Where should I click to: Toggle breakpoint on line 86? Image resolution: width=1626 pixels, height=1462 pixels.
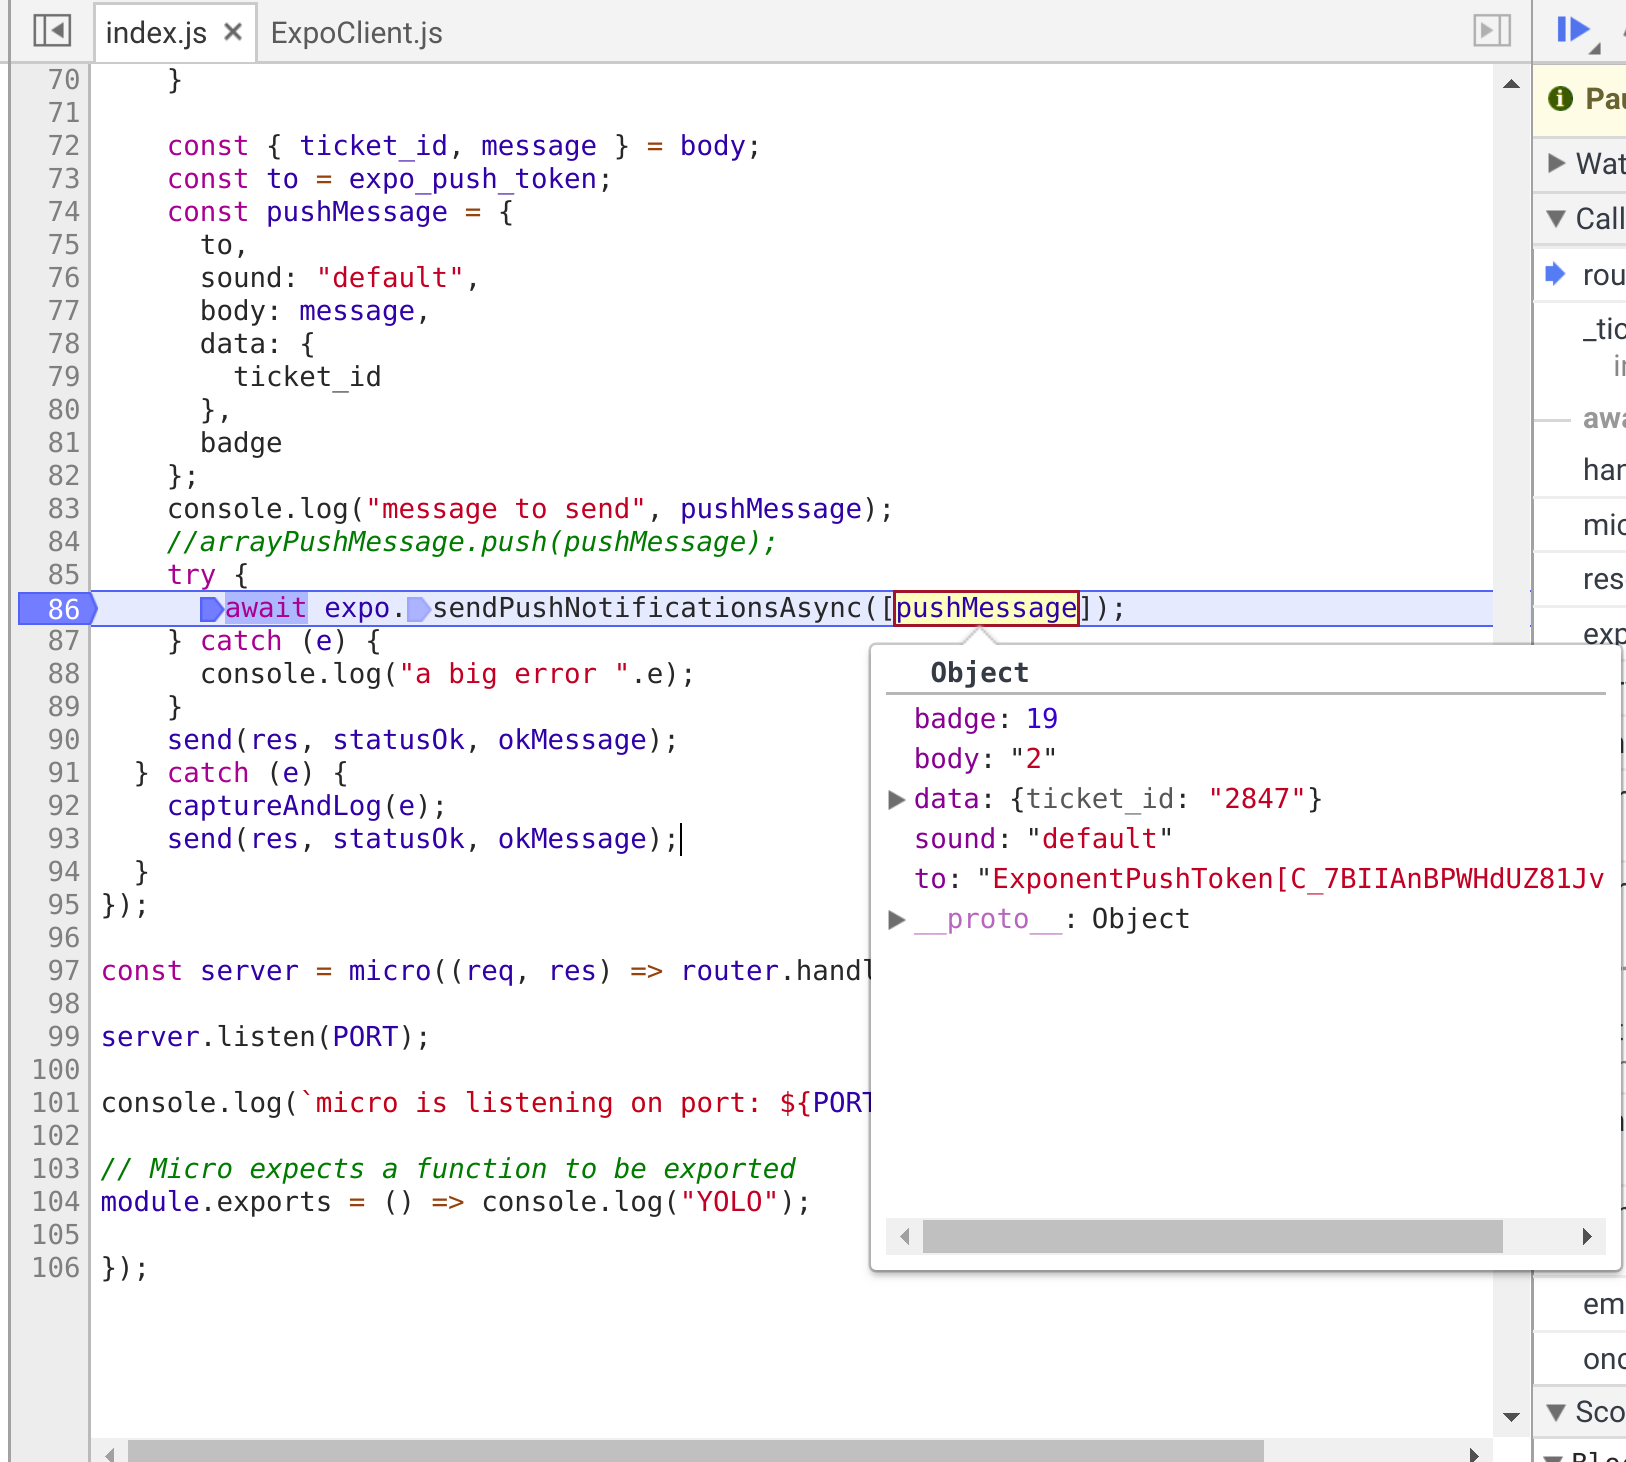[58, 608]
